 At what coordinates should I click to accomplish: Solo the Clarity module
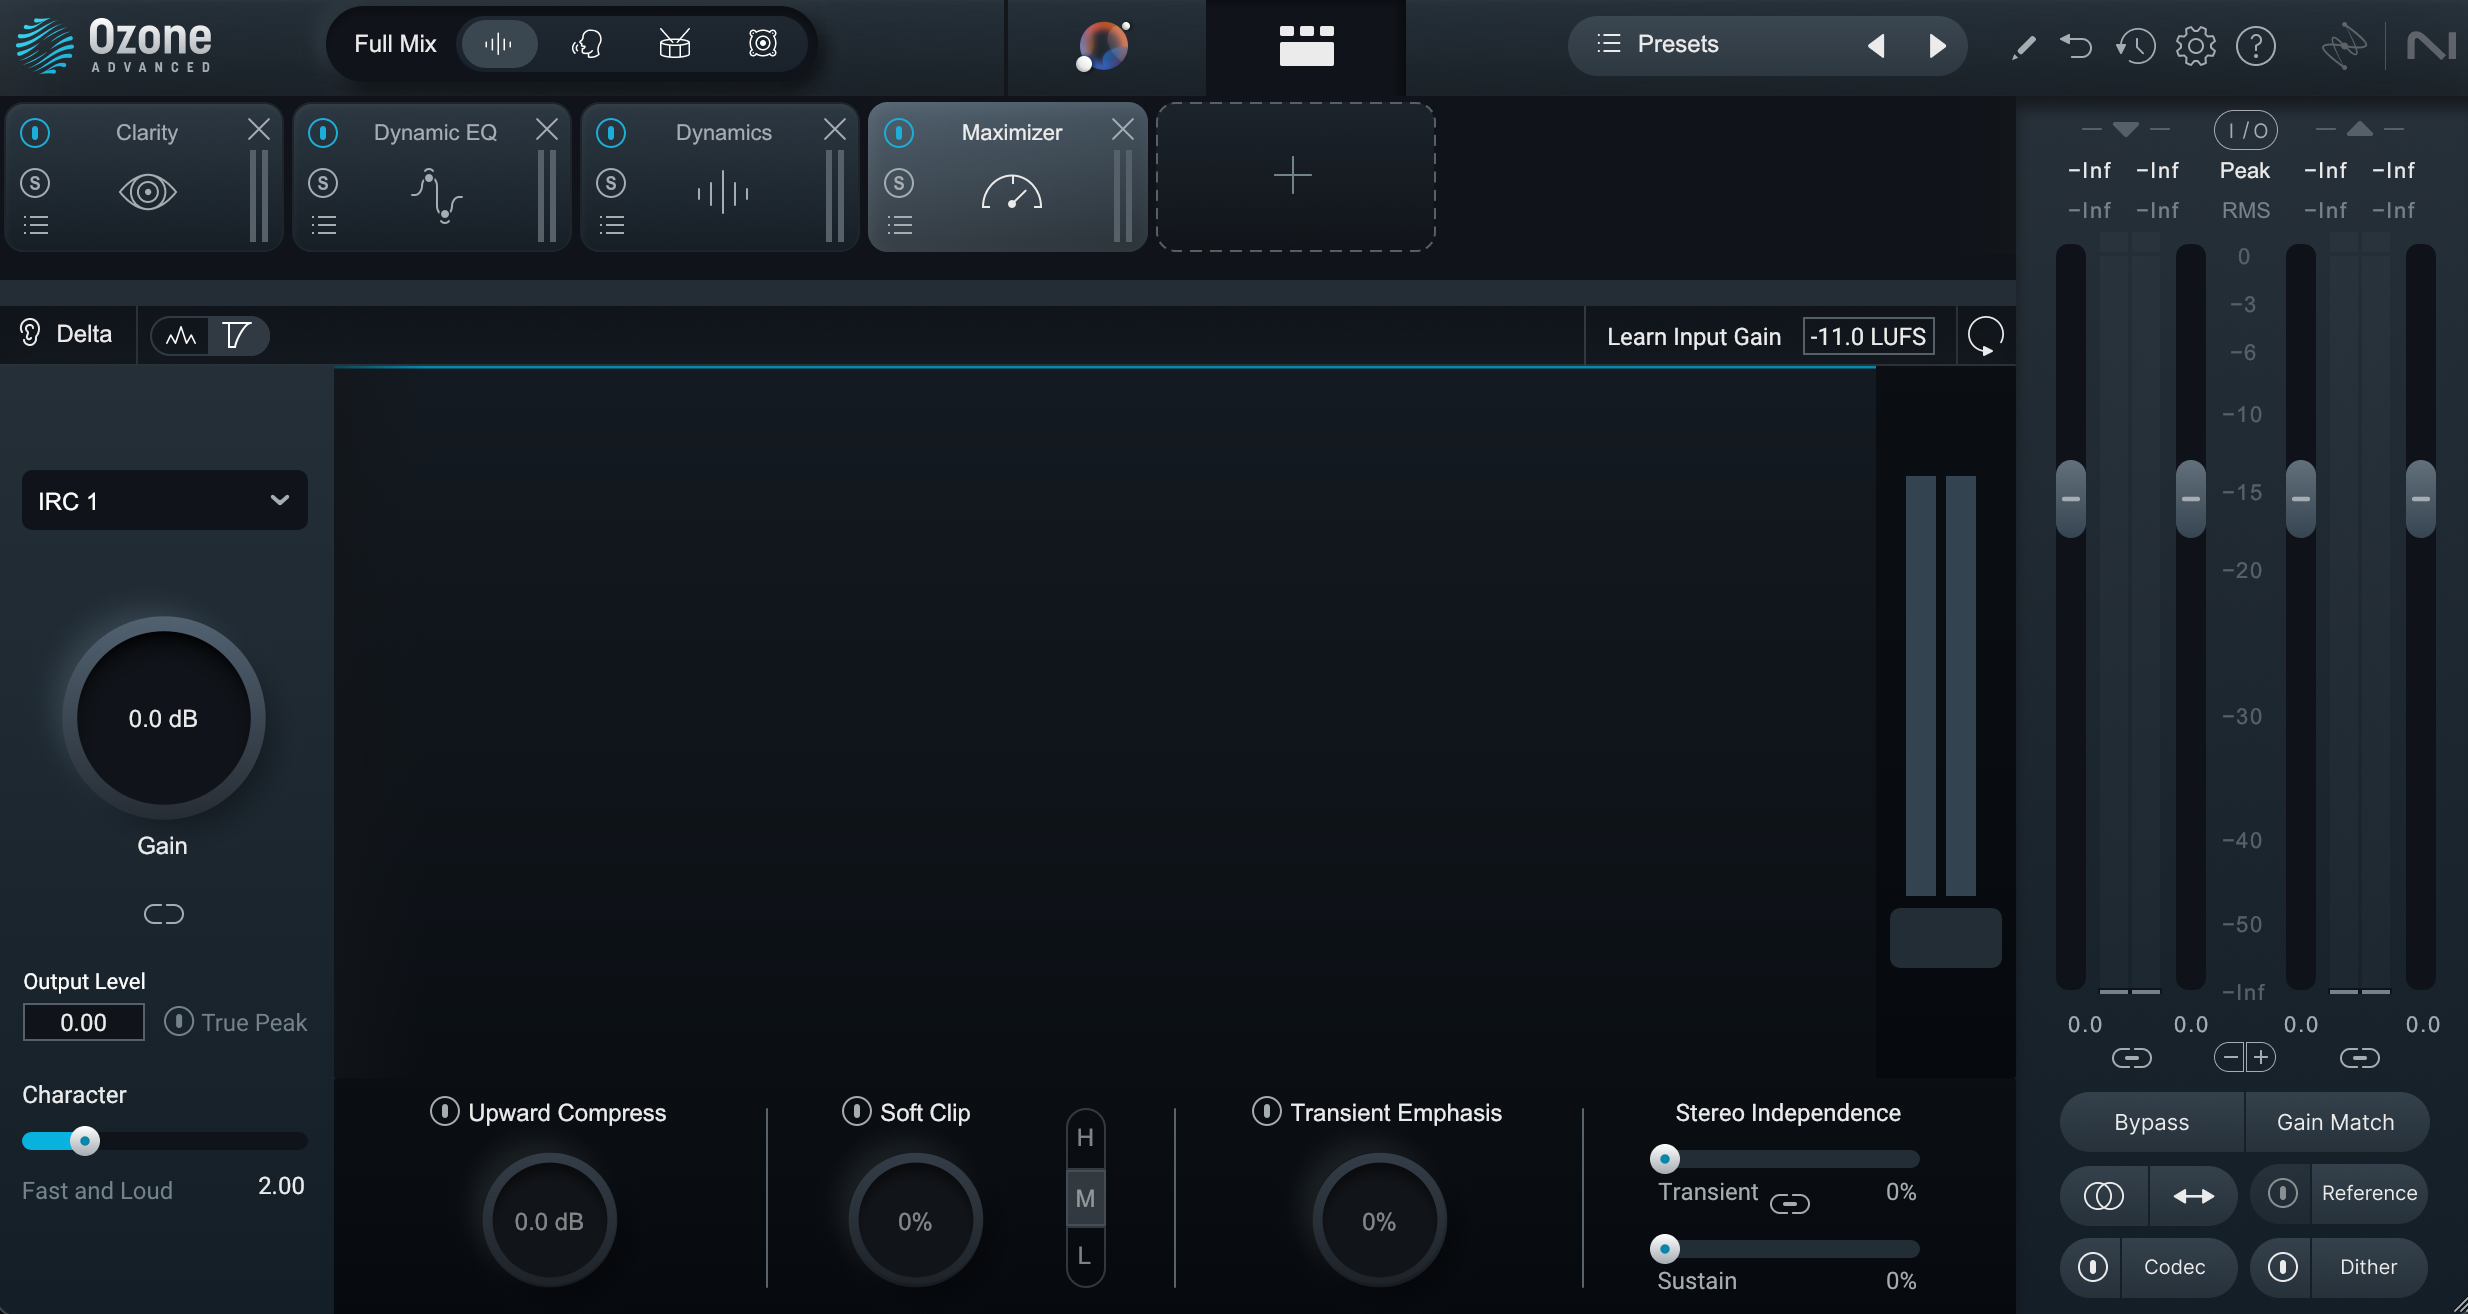[35, 183]
